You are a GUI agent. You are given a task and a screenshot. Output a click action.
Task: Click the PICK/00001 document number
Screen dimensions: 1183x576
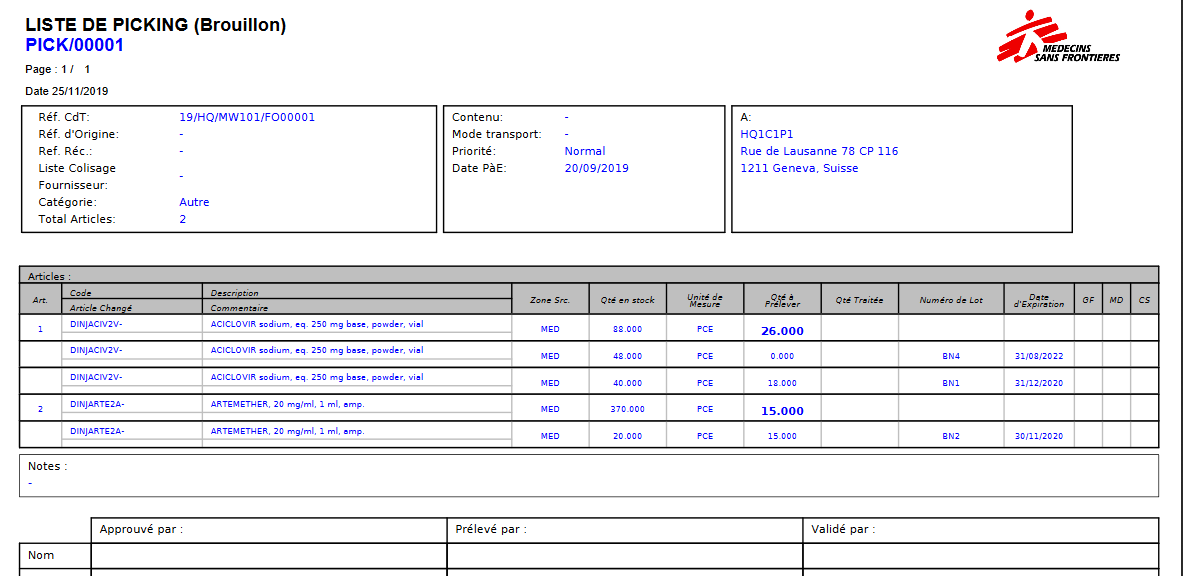[x=74, y=45]
